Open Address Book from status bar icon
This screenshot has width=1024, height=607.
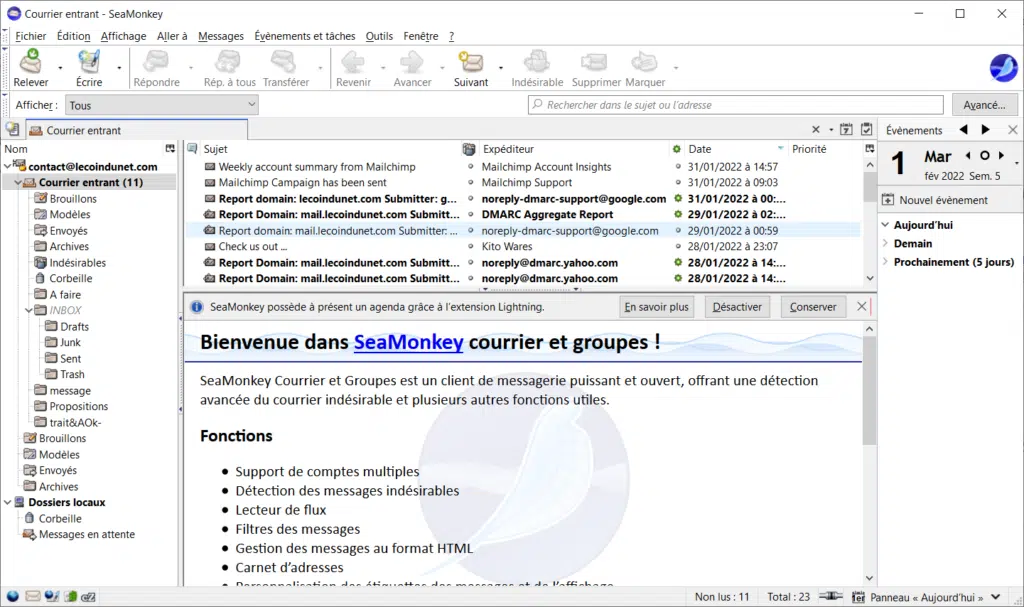click(x=70, y=596)
